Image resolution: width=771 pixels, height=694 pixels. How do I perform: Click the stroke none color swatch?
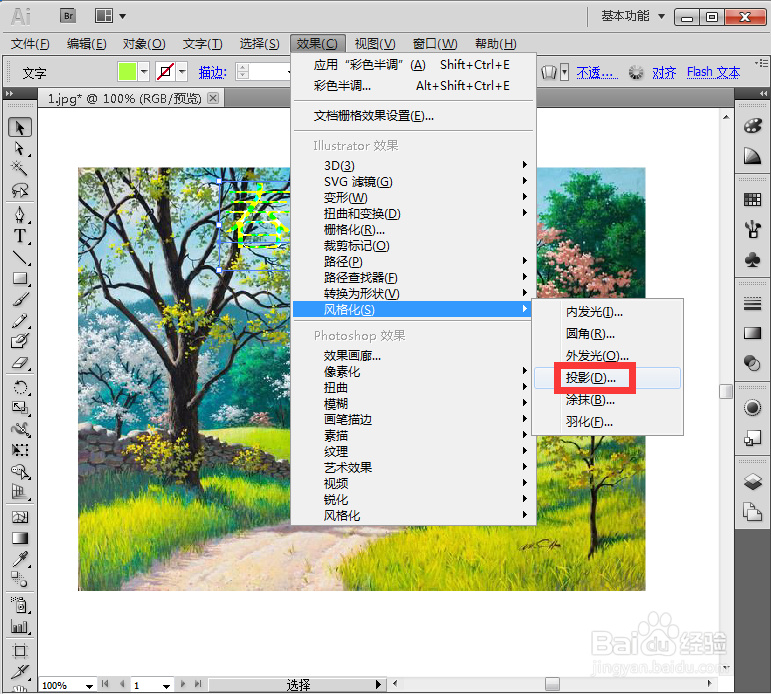click(166, 72)
